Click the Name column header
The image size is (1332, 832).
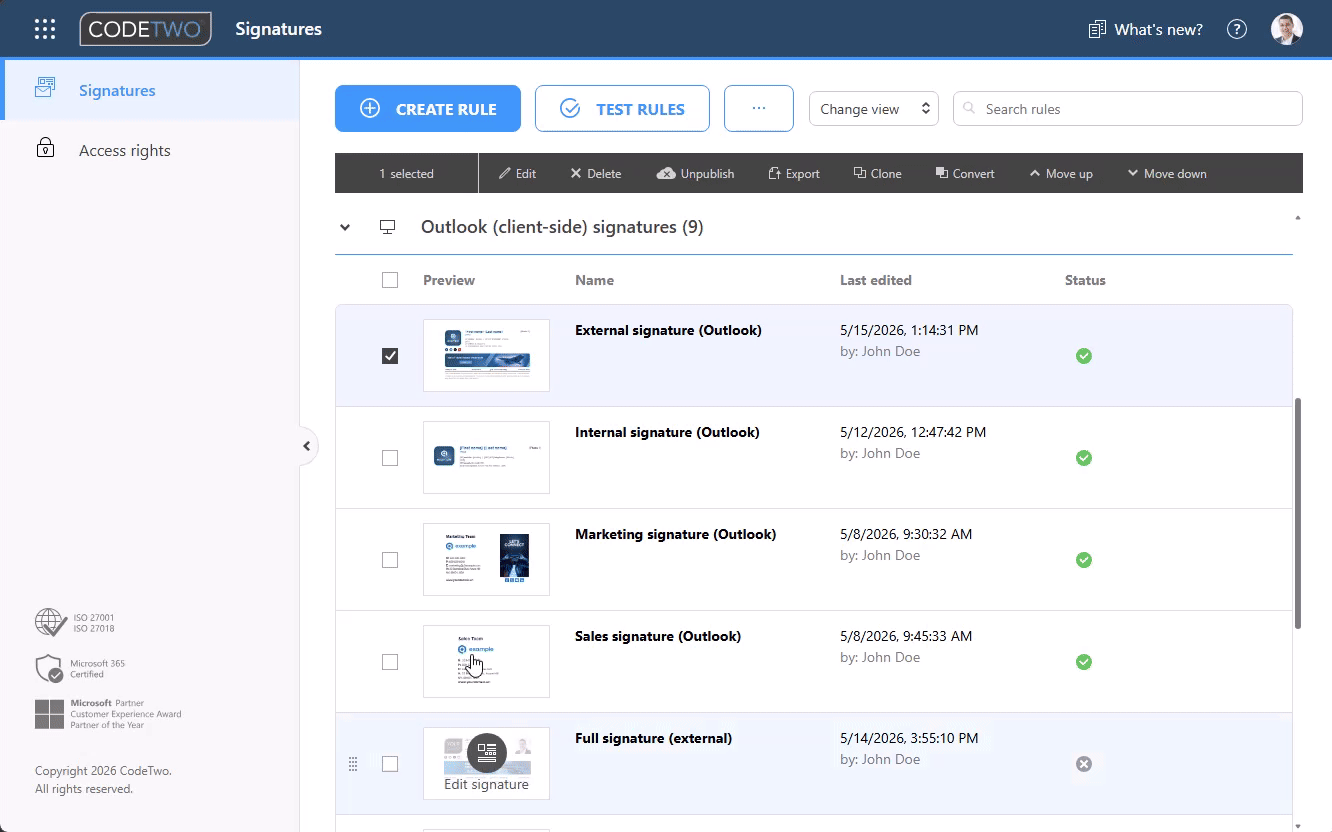[x=594, y=280]
